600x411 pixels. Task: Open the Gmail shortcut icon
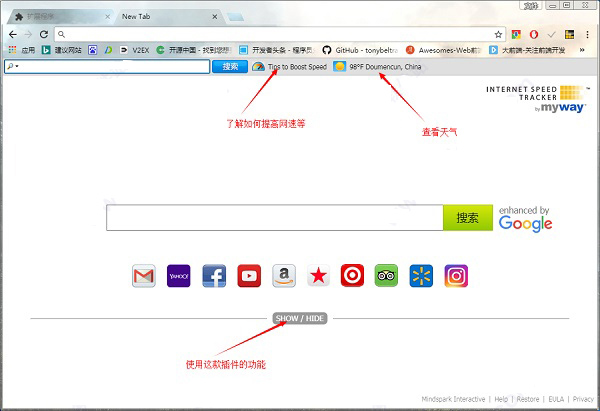[144, 276]
